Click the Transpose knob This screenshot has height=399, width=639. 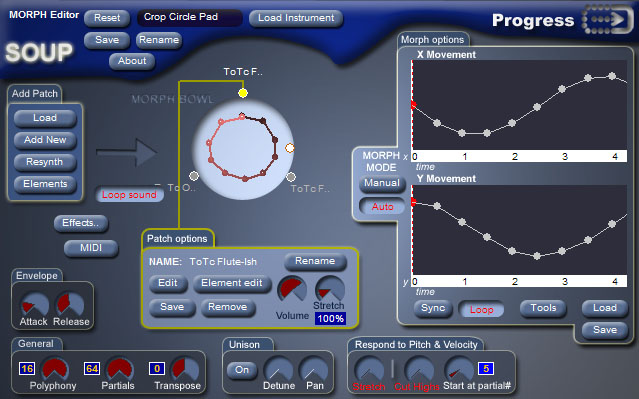[185, 369]
